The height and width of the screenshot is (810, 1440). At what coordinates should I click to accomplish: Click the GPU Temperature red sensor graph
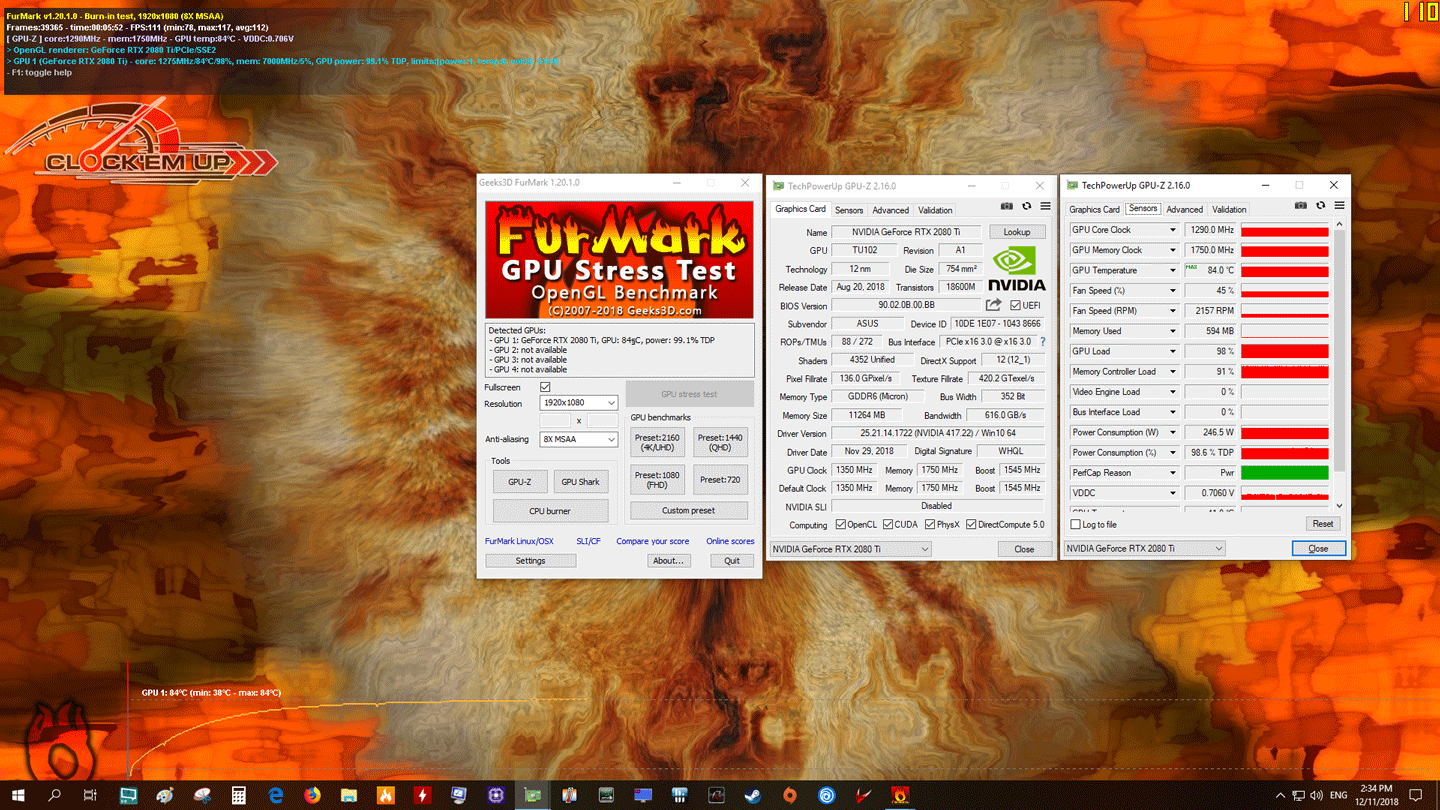(x=1285, y=270)
